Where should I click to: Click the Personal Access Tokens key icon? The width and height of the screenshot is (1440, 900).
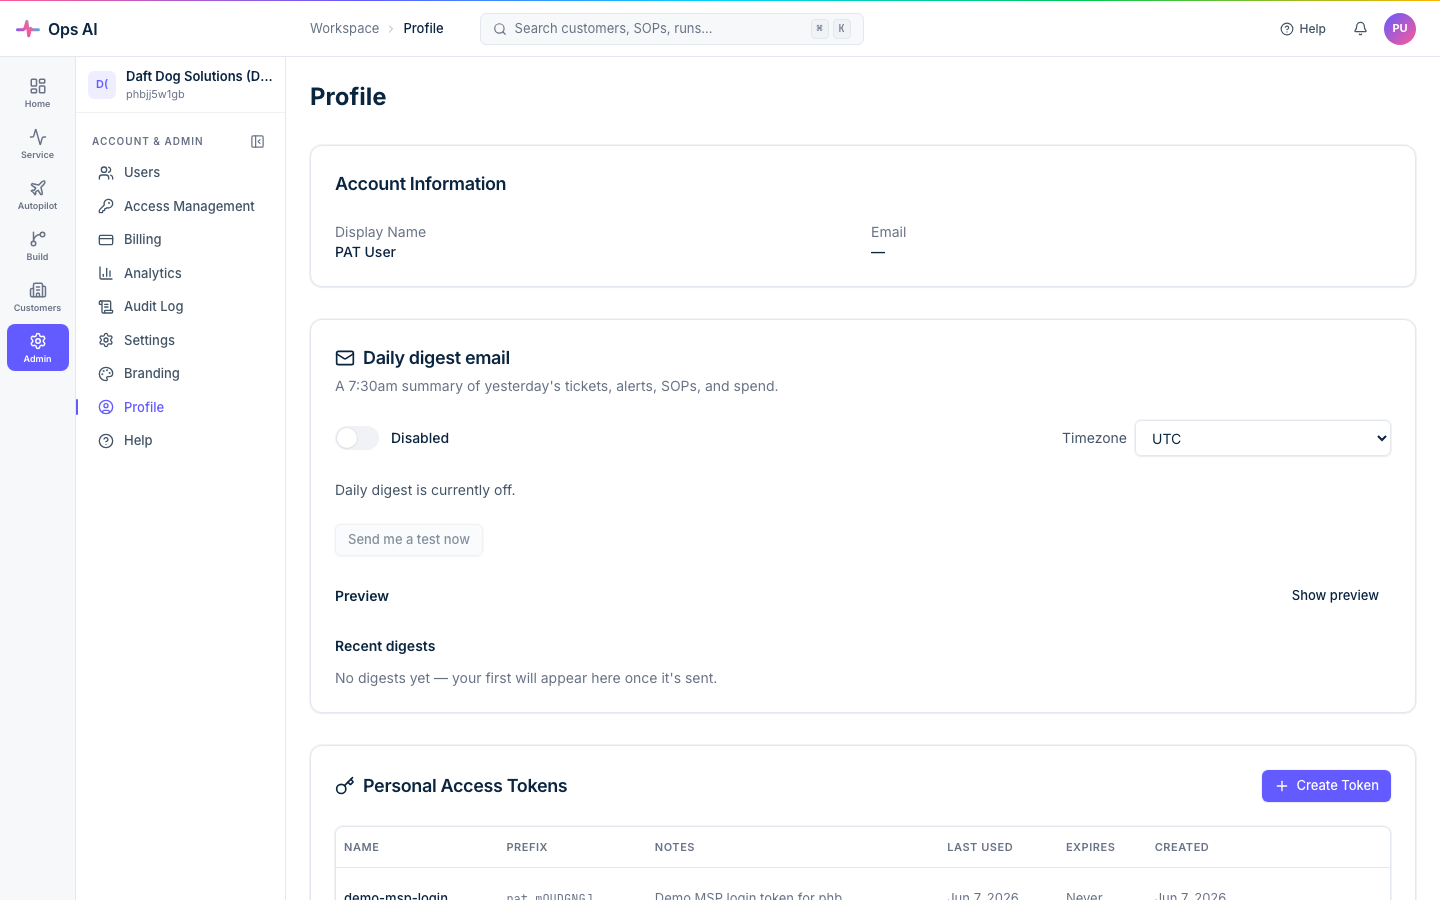click(x=345, y=786)
